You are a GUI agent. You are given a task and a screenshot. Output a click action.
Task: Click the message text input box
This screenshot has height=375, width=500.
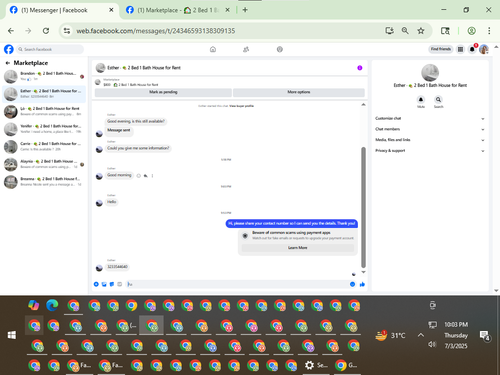coord(237,284)
